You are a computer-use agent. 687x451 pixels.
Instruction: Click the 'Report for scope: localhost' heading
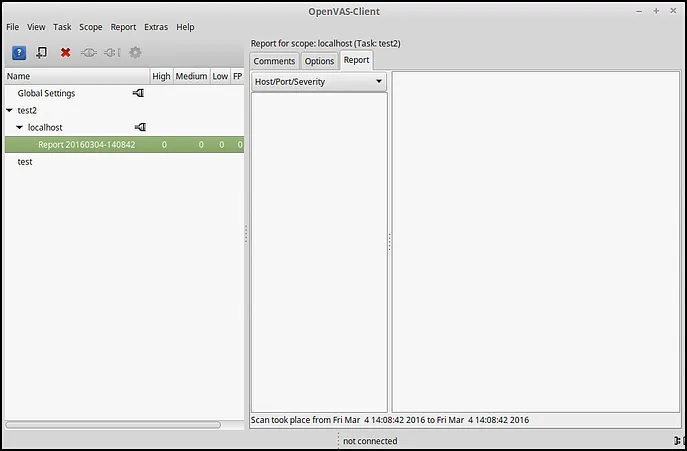point(326,43)
